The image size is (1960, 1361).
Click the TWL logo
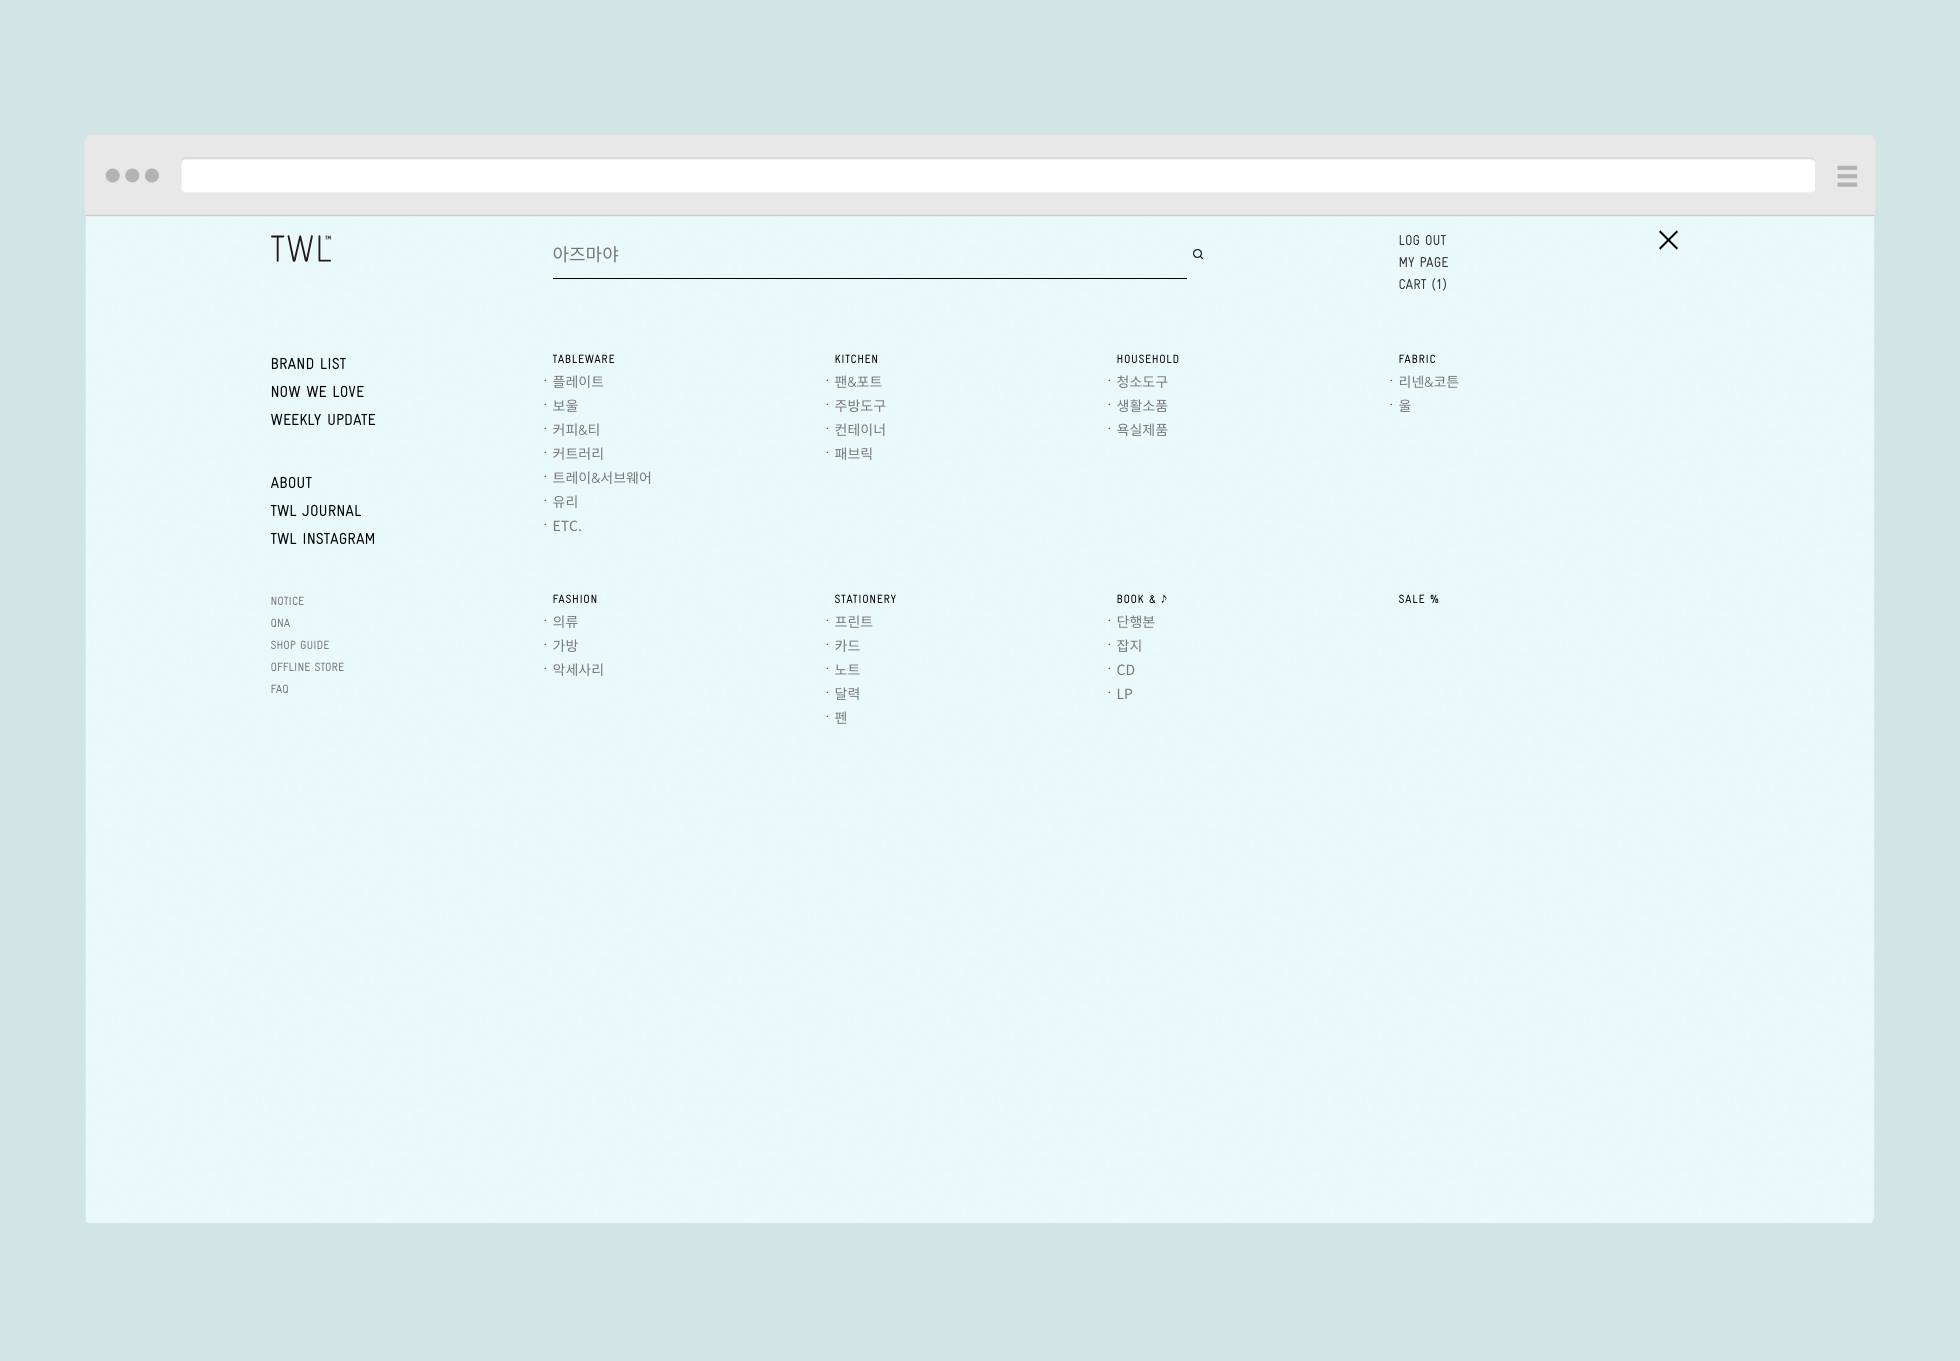[300, 249]
